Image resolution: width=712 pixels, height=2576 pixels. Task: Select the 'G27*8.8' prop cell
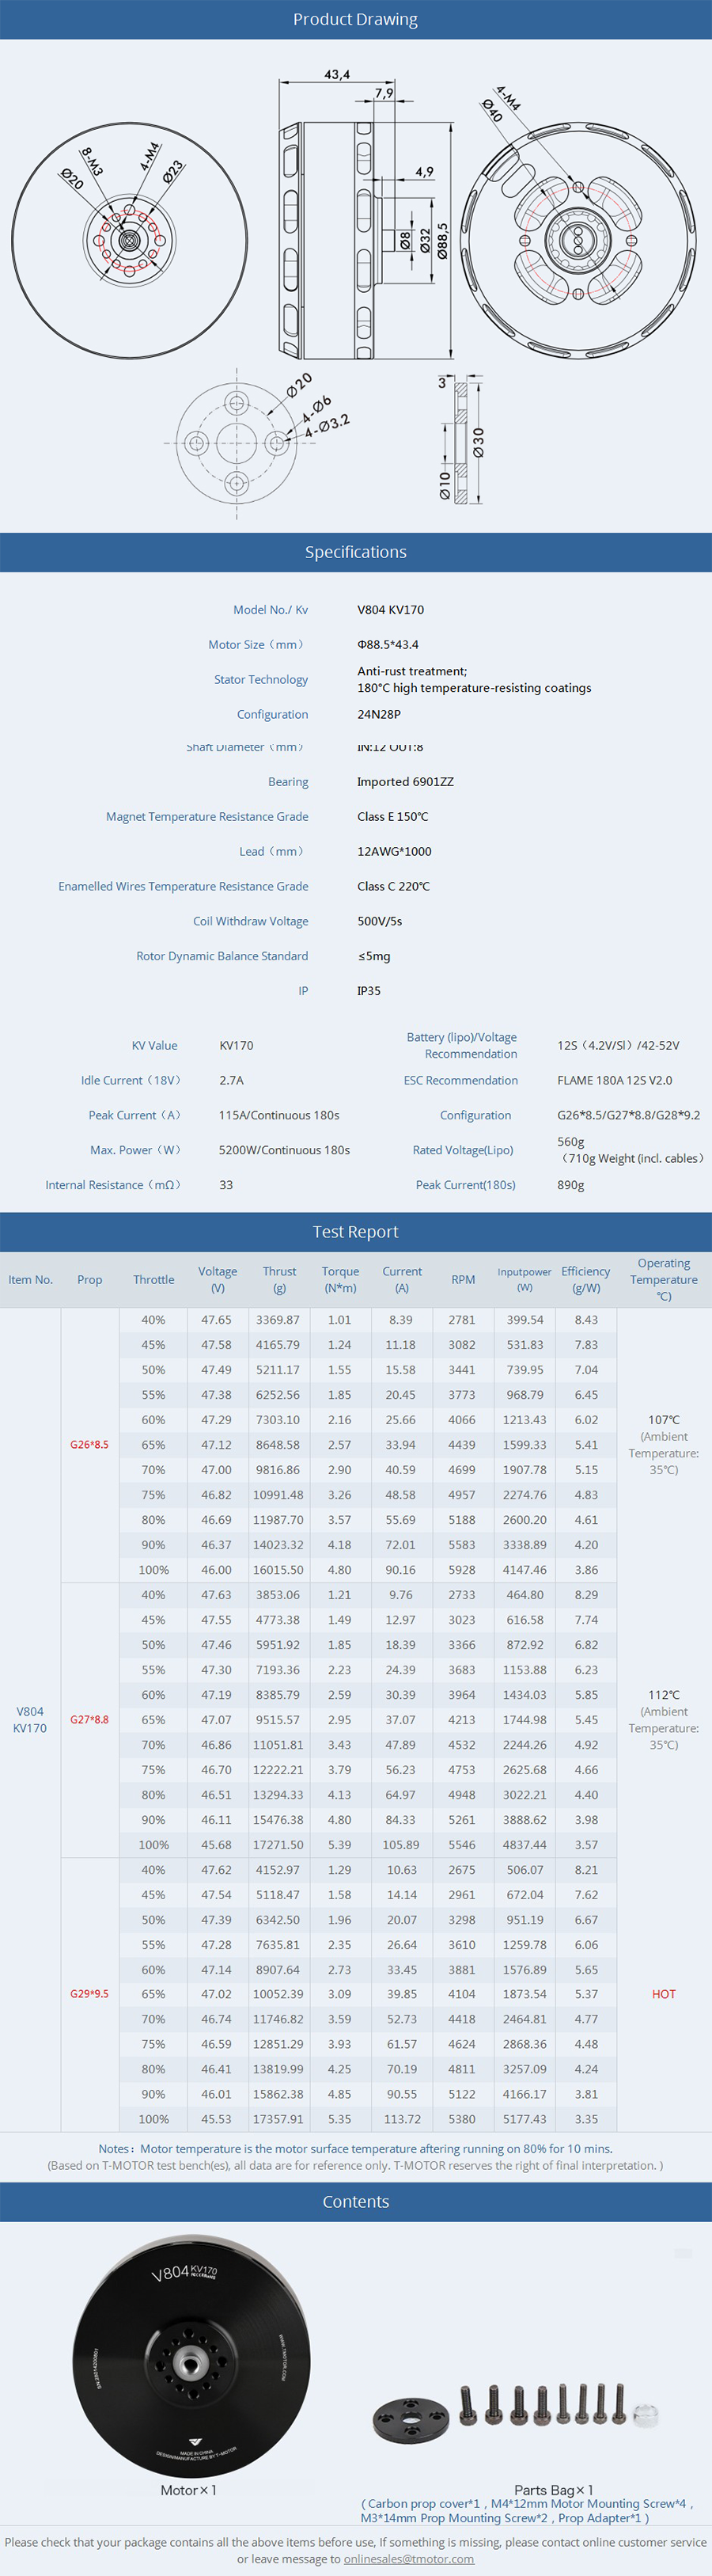90,1720
